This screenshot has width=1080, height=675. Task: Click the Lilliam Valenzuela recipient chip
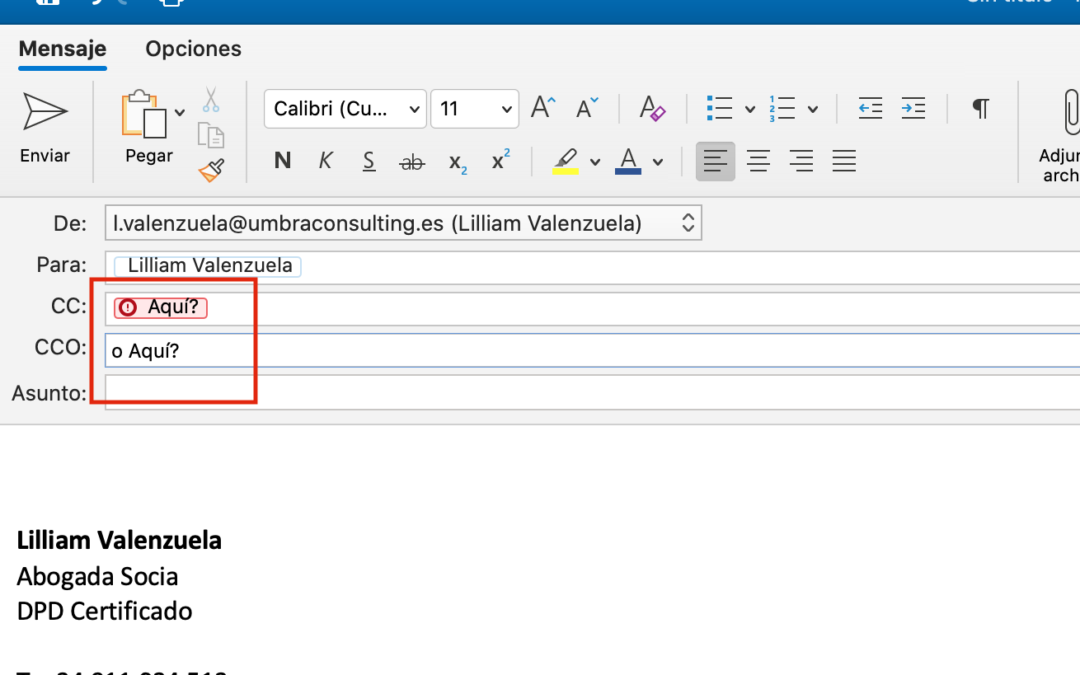209,266
